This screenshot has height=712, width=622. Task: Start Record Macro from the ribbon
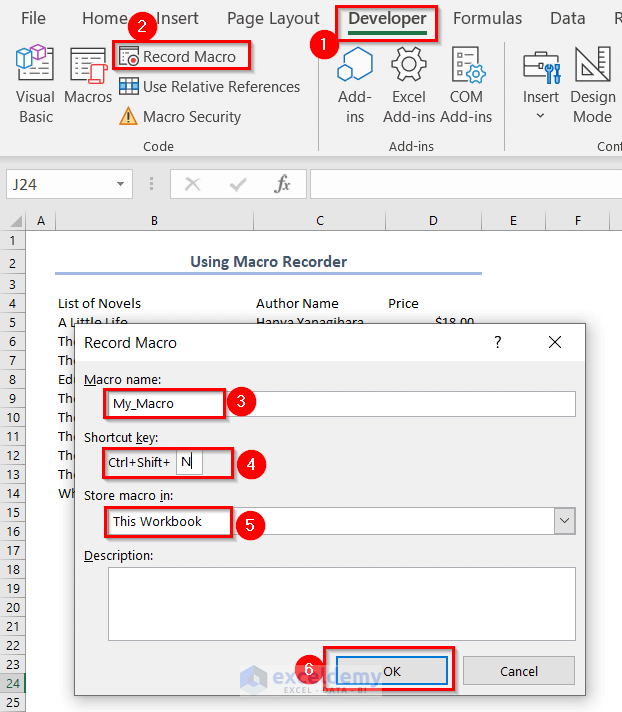pyautogui.click(x=178, y=57)
